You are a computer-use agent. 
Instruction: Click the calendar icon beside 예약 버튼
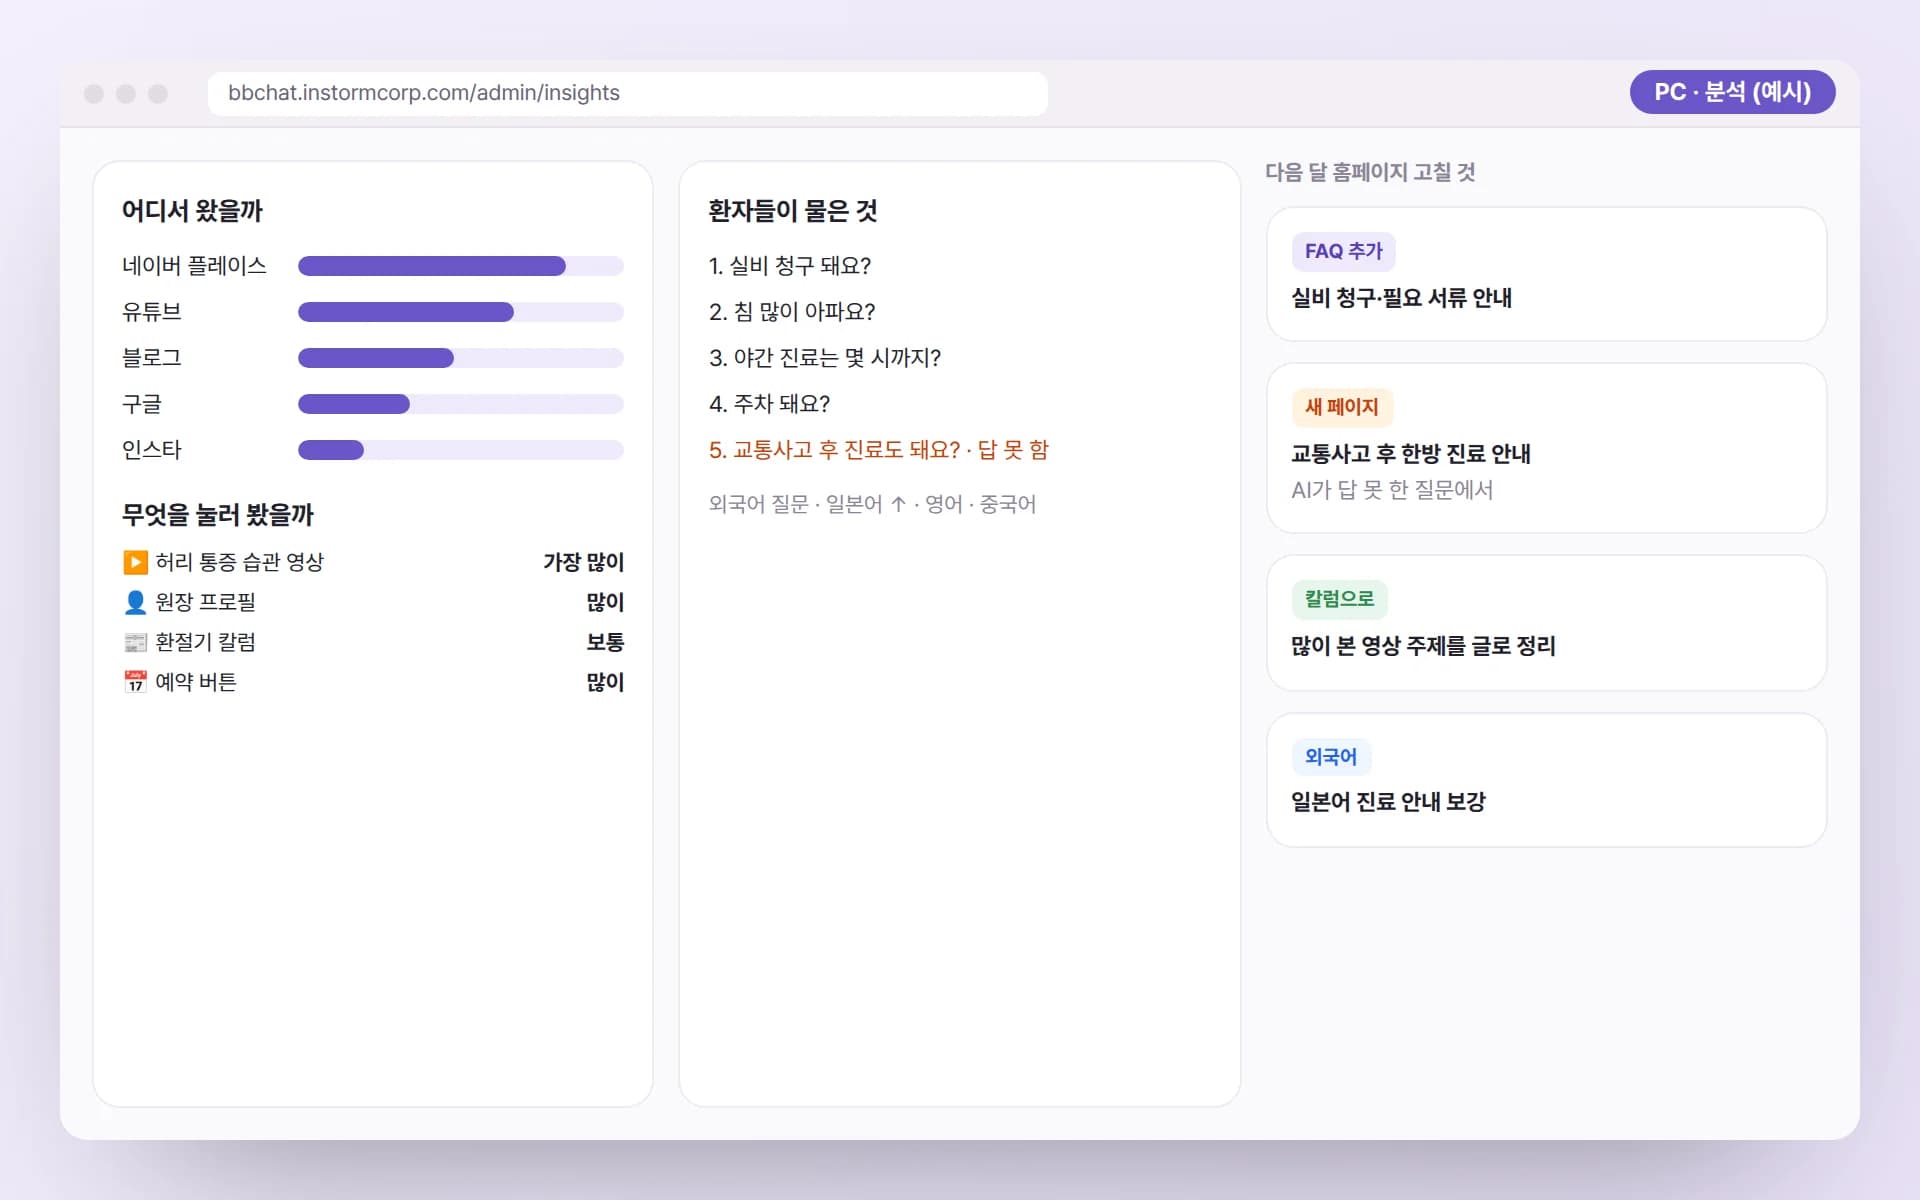pyautogui.click(x=135, y=682)
